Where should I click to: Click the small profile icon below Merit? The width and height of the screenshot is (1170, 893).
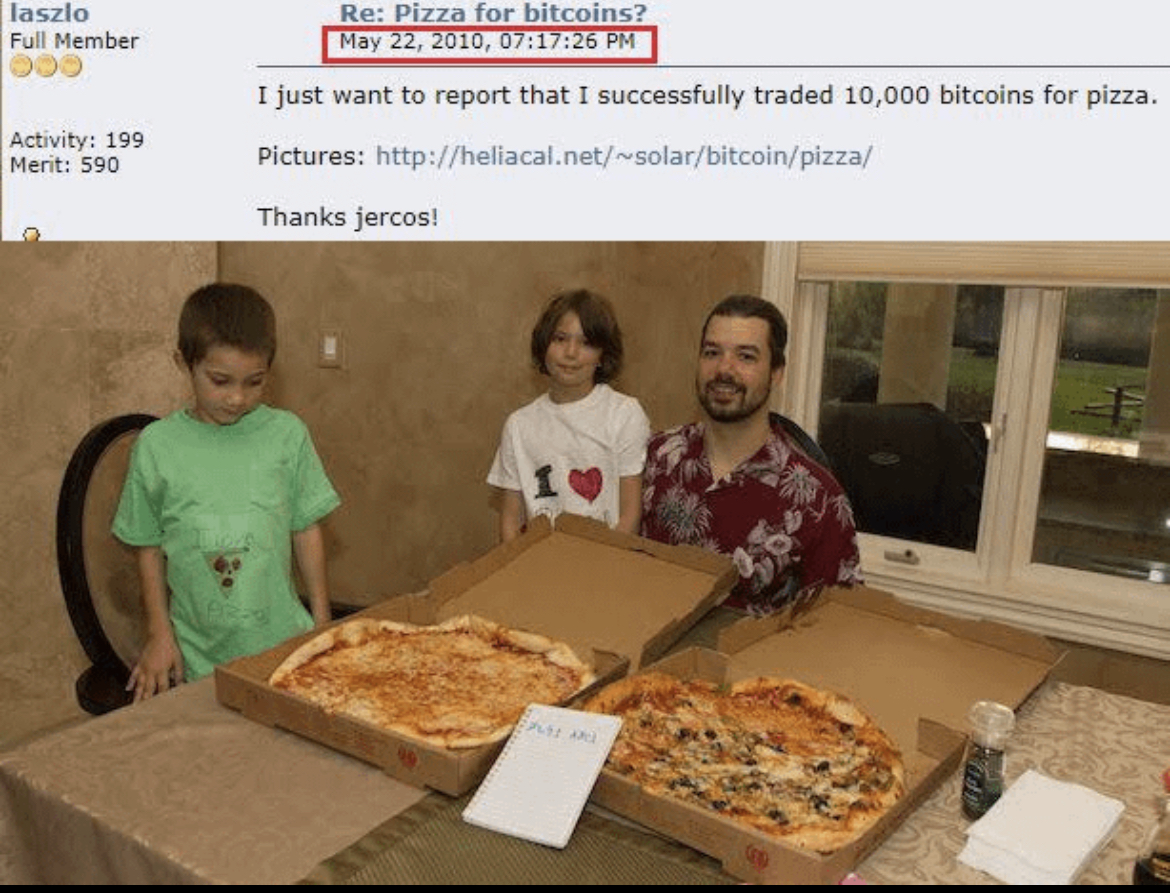click(31, 235)
